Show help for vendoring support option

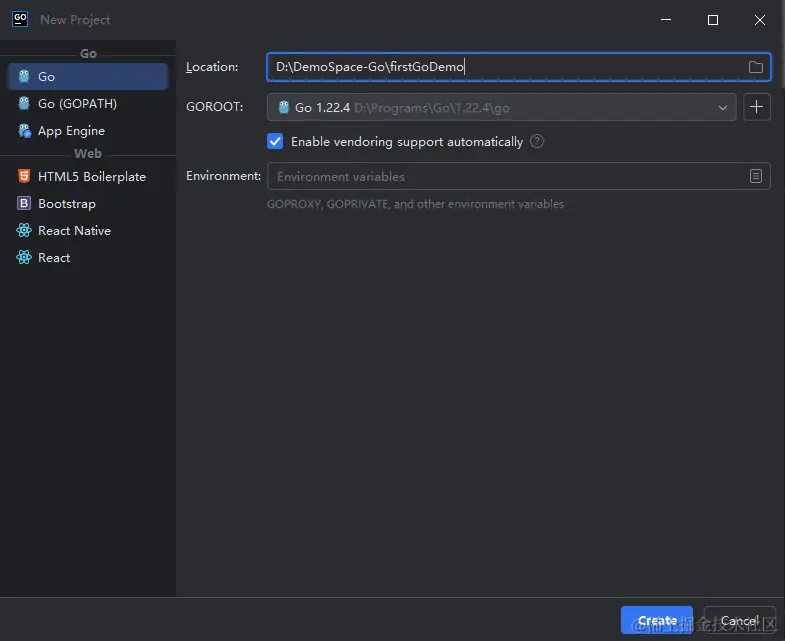pyautogui.click(x=537, y=142)
